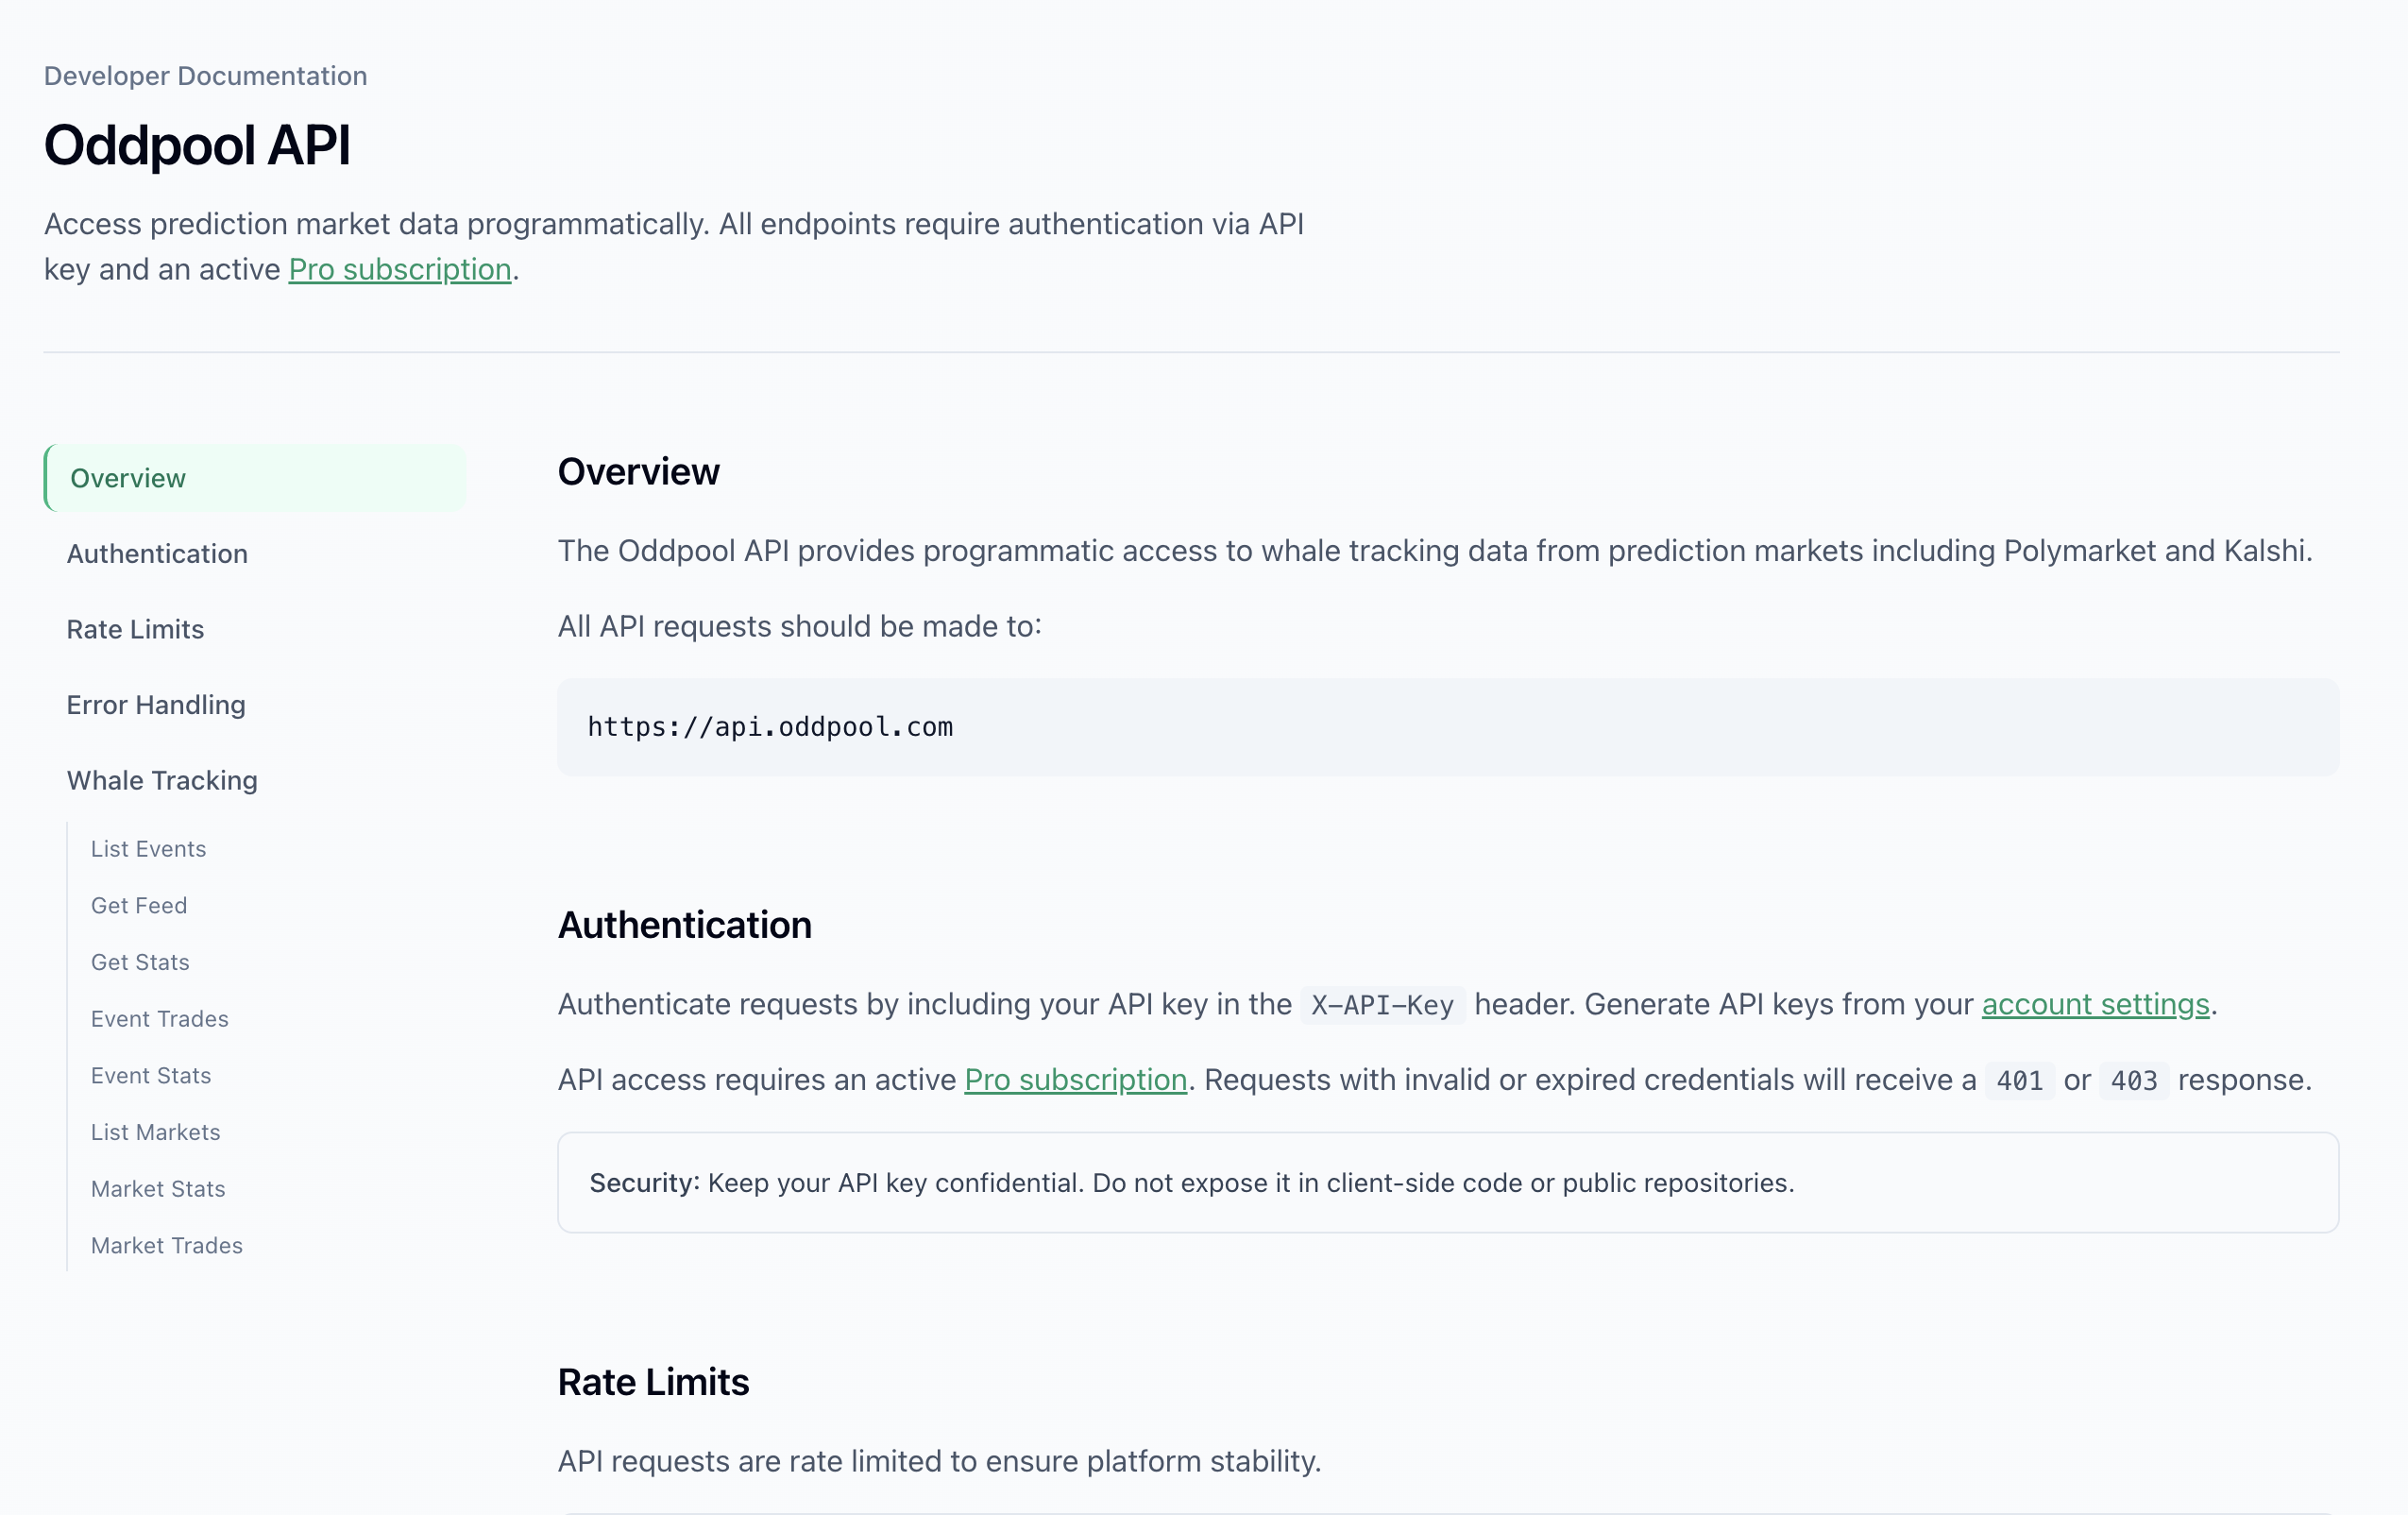The width and height of the screenshot is (2408, 1515).
Task: Click the Developer Documentation label
Action: coord(205,75)
